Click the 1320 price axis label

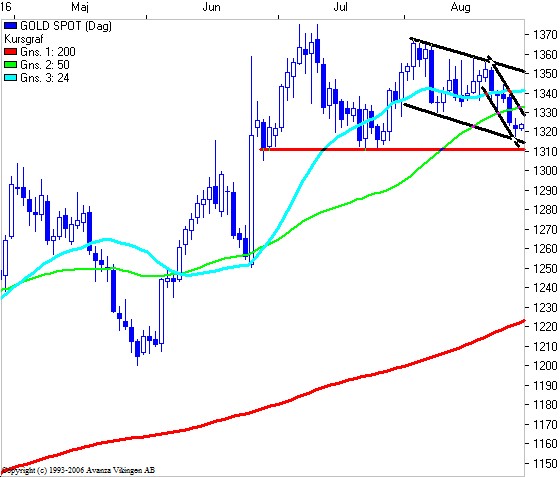point(545,132)
